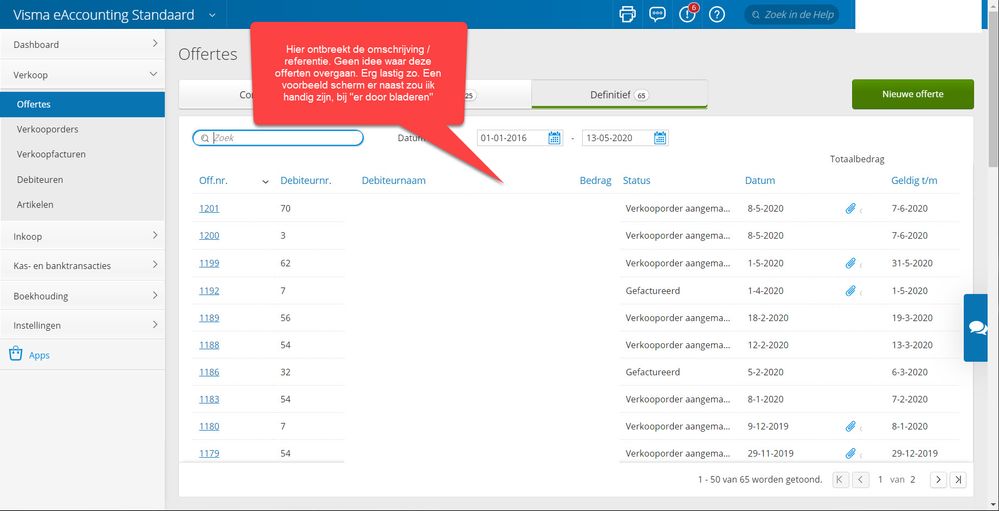Sort by Geldig t/m column header

tap(914, 180)
